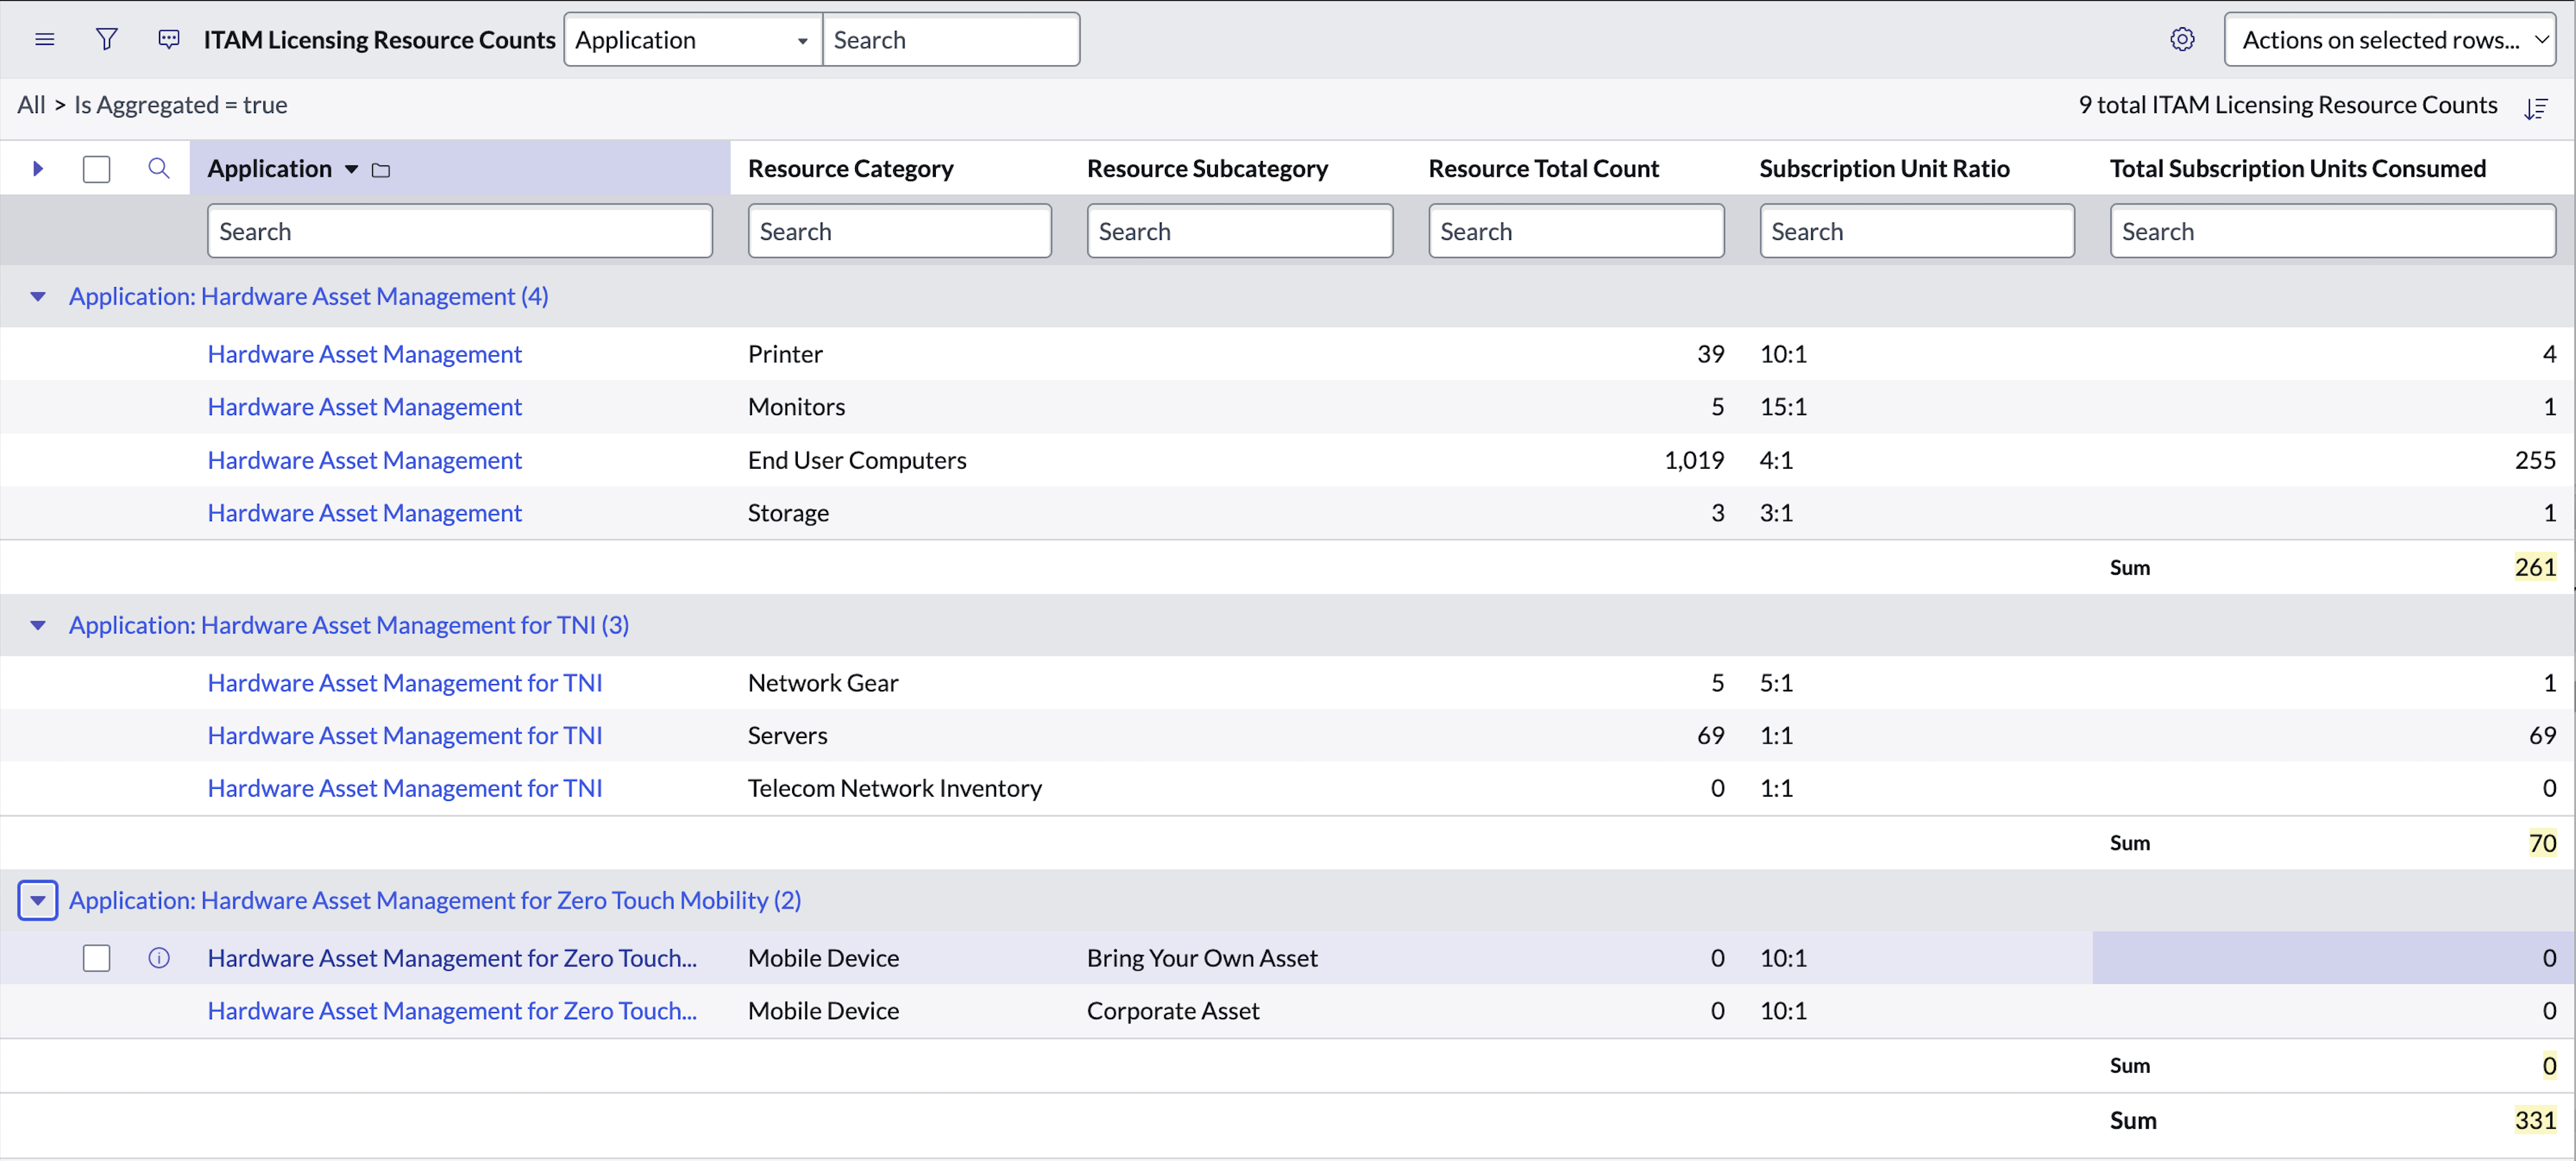
Task: Click the group folder icon beside Application header
Action: coord(381,170)
